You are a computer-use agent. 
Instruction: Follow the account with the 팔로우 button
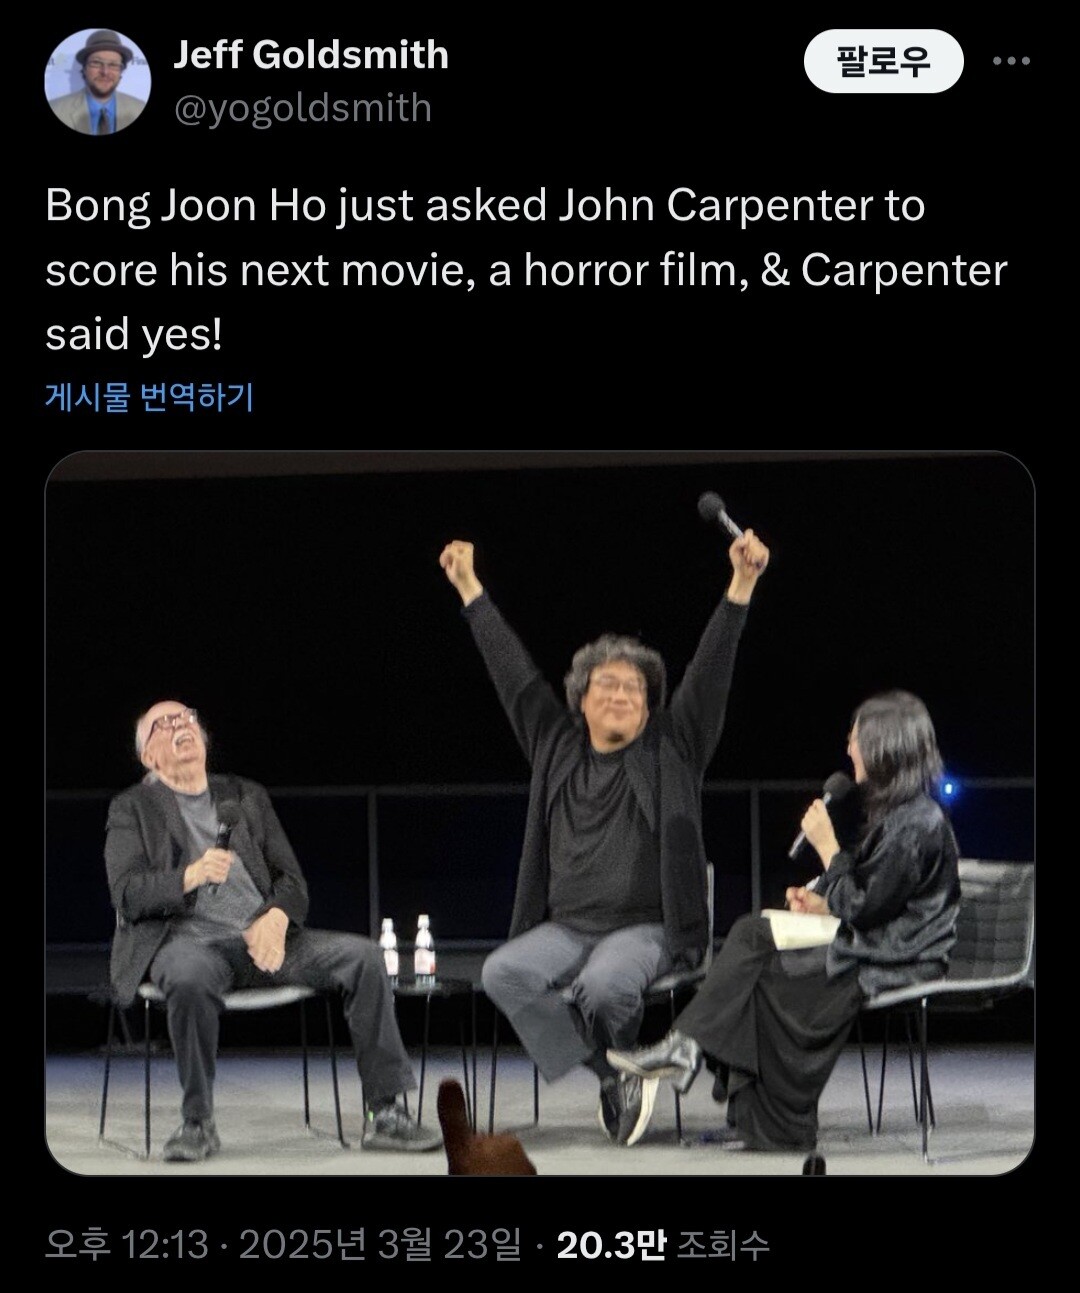(883, 61)
